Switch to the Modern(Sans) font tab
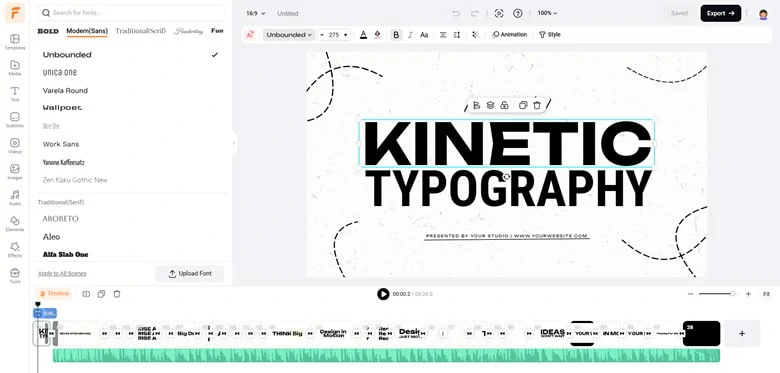Viewport: 780px width, 373px height. (87, 31)
